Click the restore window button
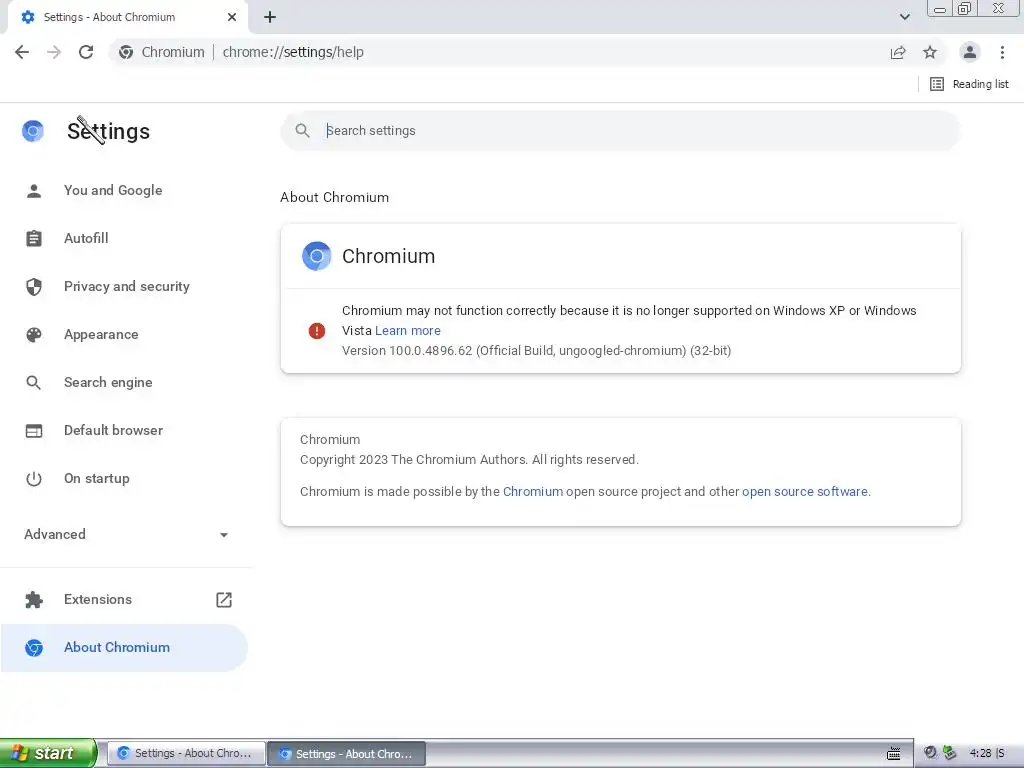Image resolution: width=1024 pixels, height=768 pixels. click(964, 8)
